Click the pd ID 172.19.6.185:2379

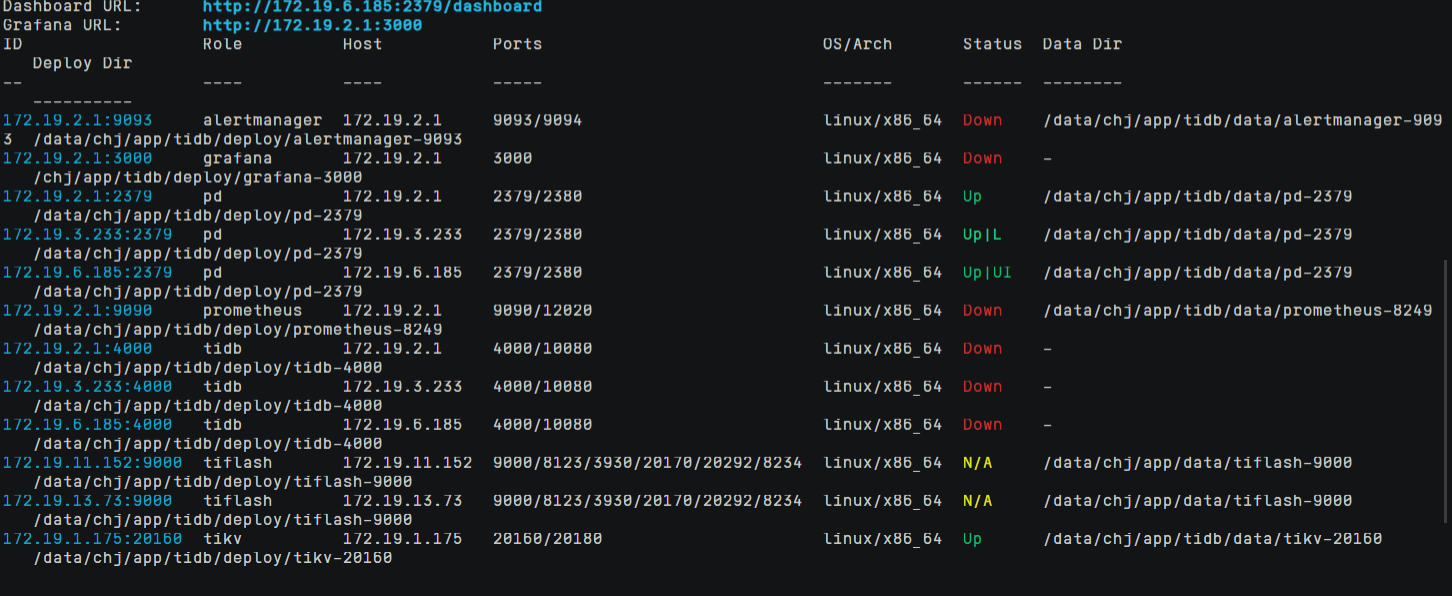87,272
